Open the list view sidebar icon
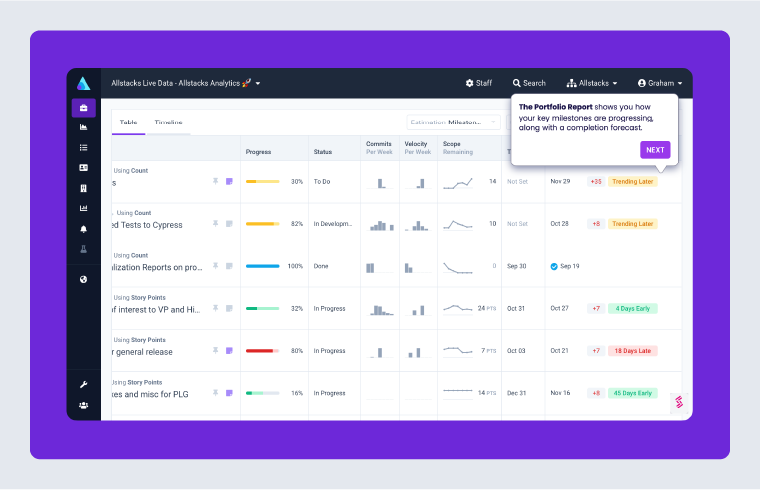This screenshot has width=760, height=490. click(x=84, y=147)
